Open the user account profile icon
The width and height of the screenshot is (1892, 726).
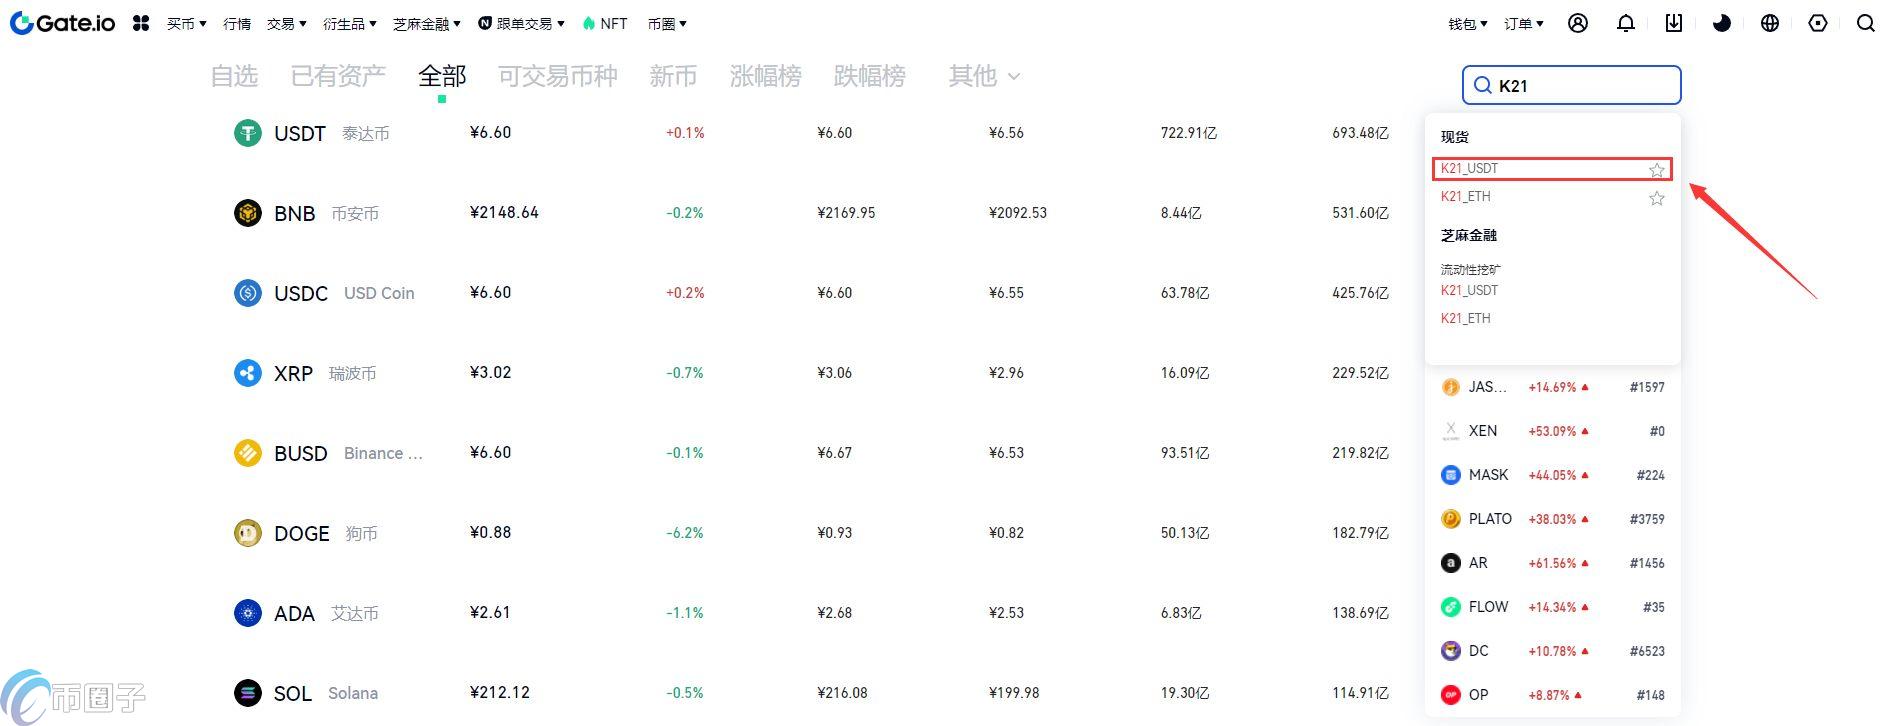1578,23
